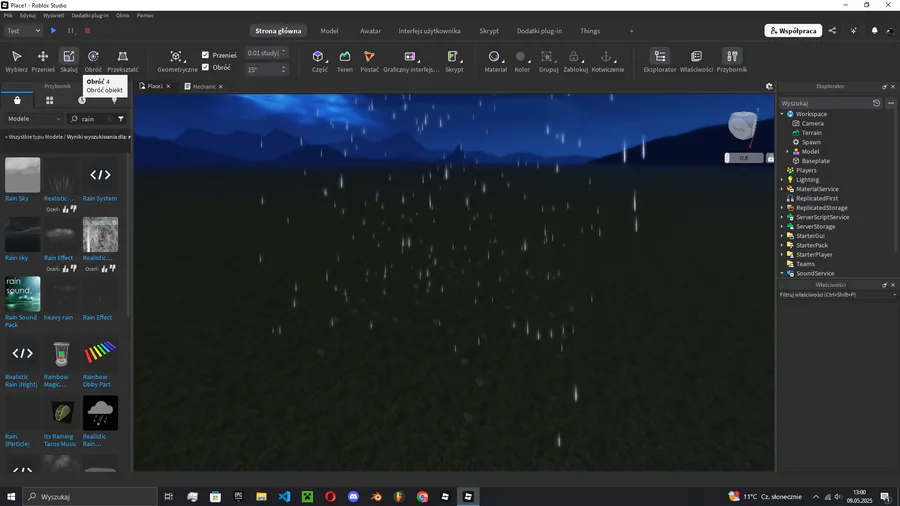Screen dimensions: 900x506
Task: Click the Postać (Character) icon
Action: [x=369, y=60]
